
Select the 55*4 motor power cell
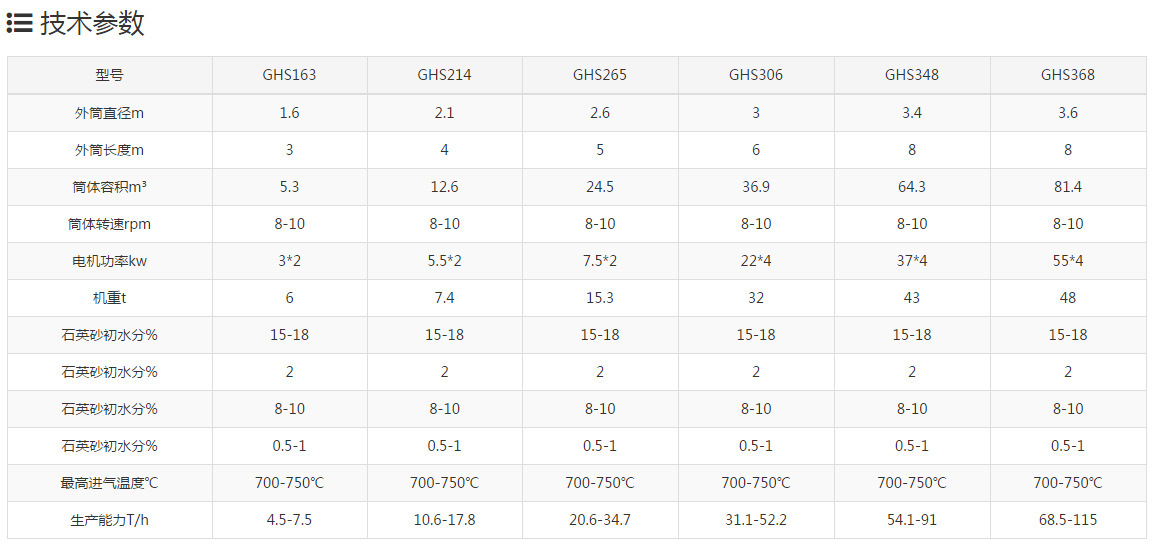click(1067, 261)
